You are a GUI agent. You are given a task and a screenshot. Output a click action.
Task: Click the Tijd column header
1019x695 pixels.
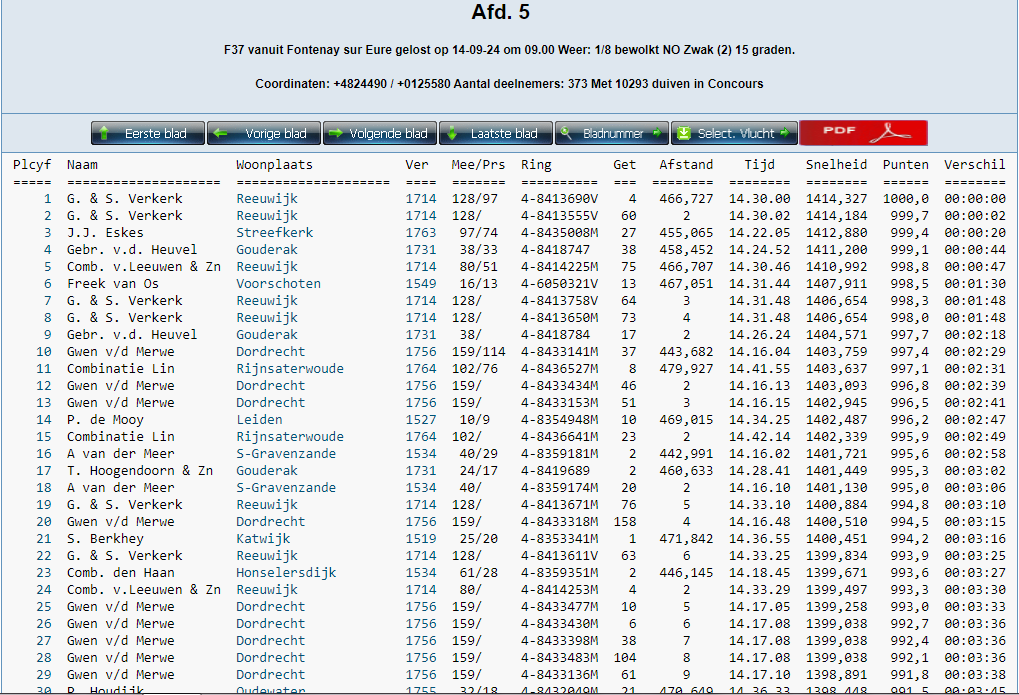pos(759,165)
